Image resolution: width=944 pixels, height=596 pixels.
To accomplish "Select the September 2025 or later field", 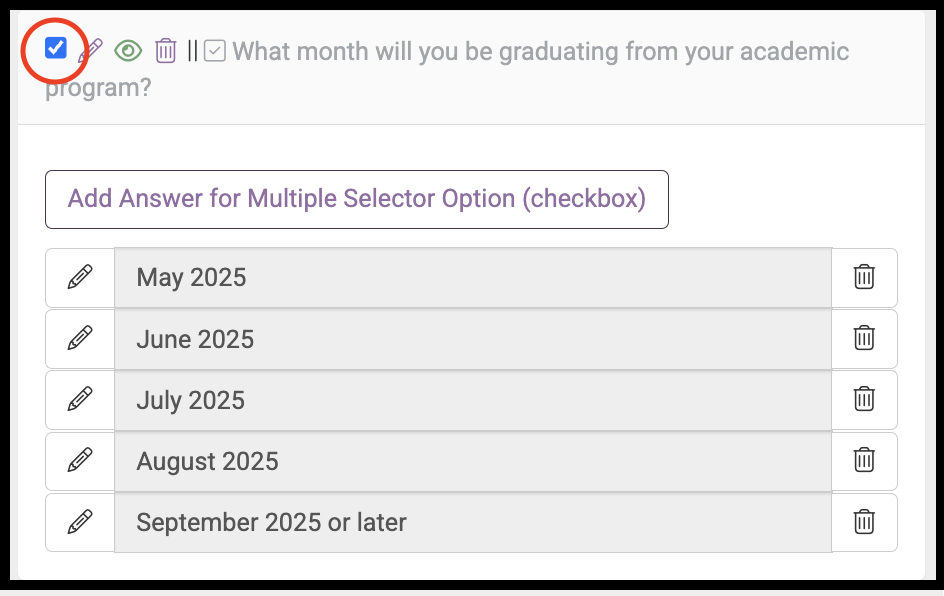I will [x=472, y=522].
